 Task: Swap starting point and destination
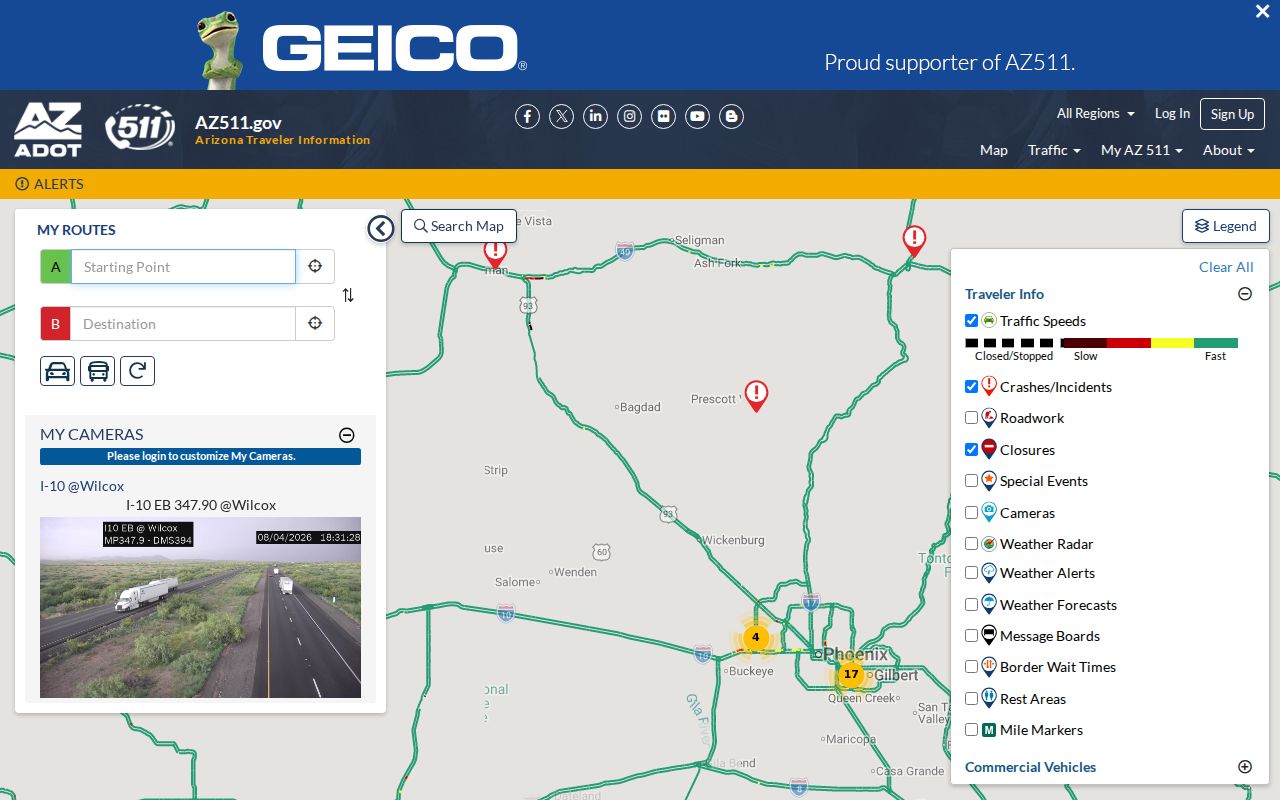coord(348,295)
